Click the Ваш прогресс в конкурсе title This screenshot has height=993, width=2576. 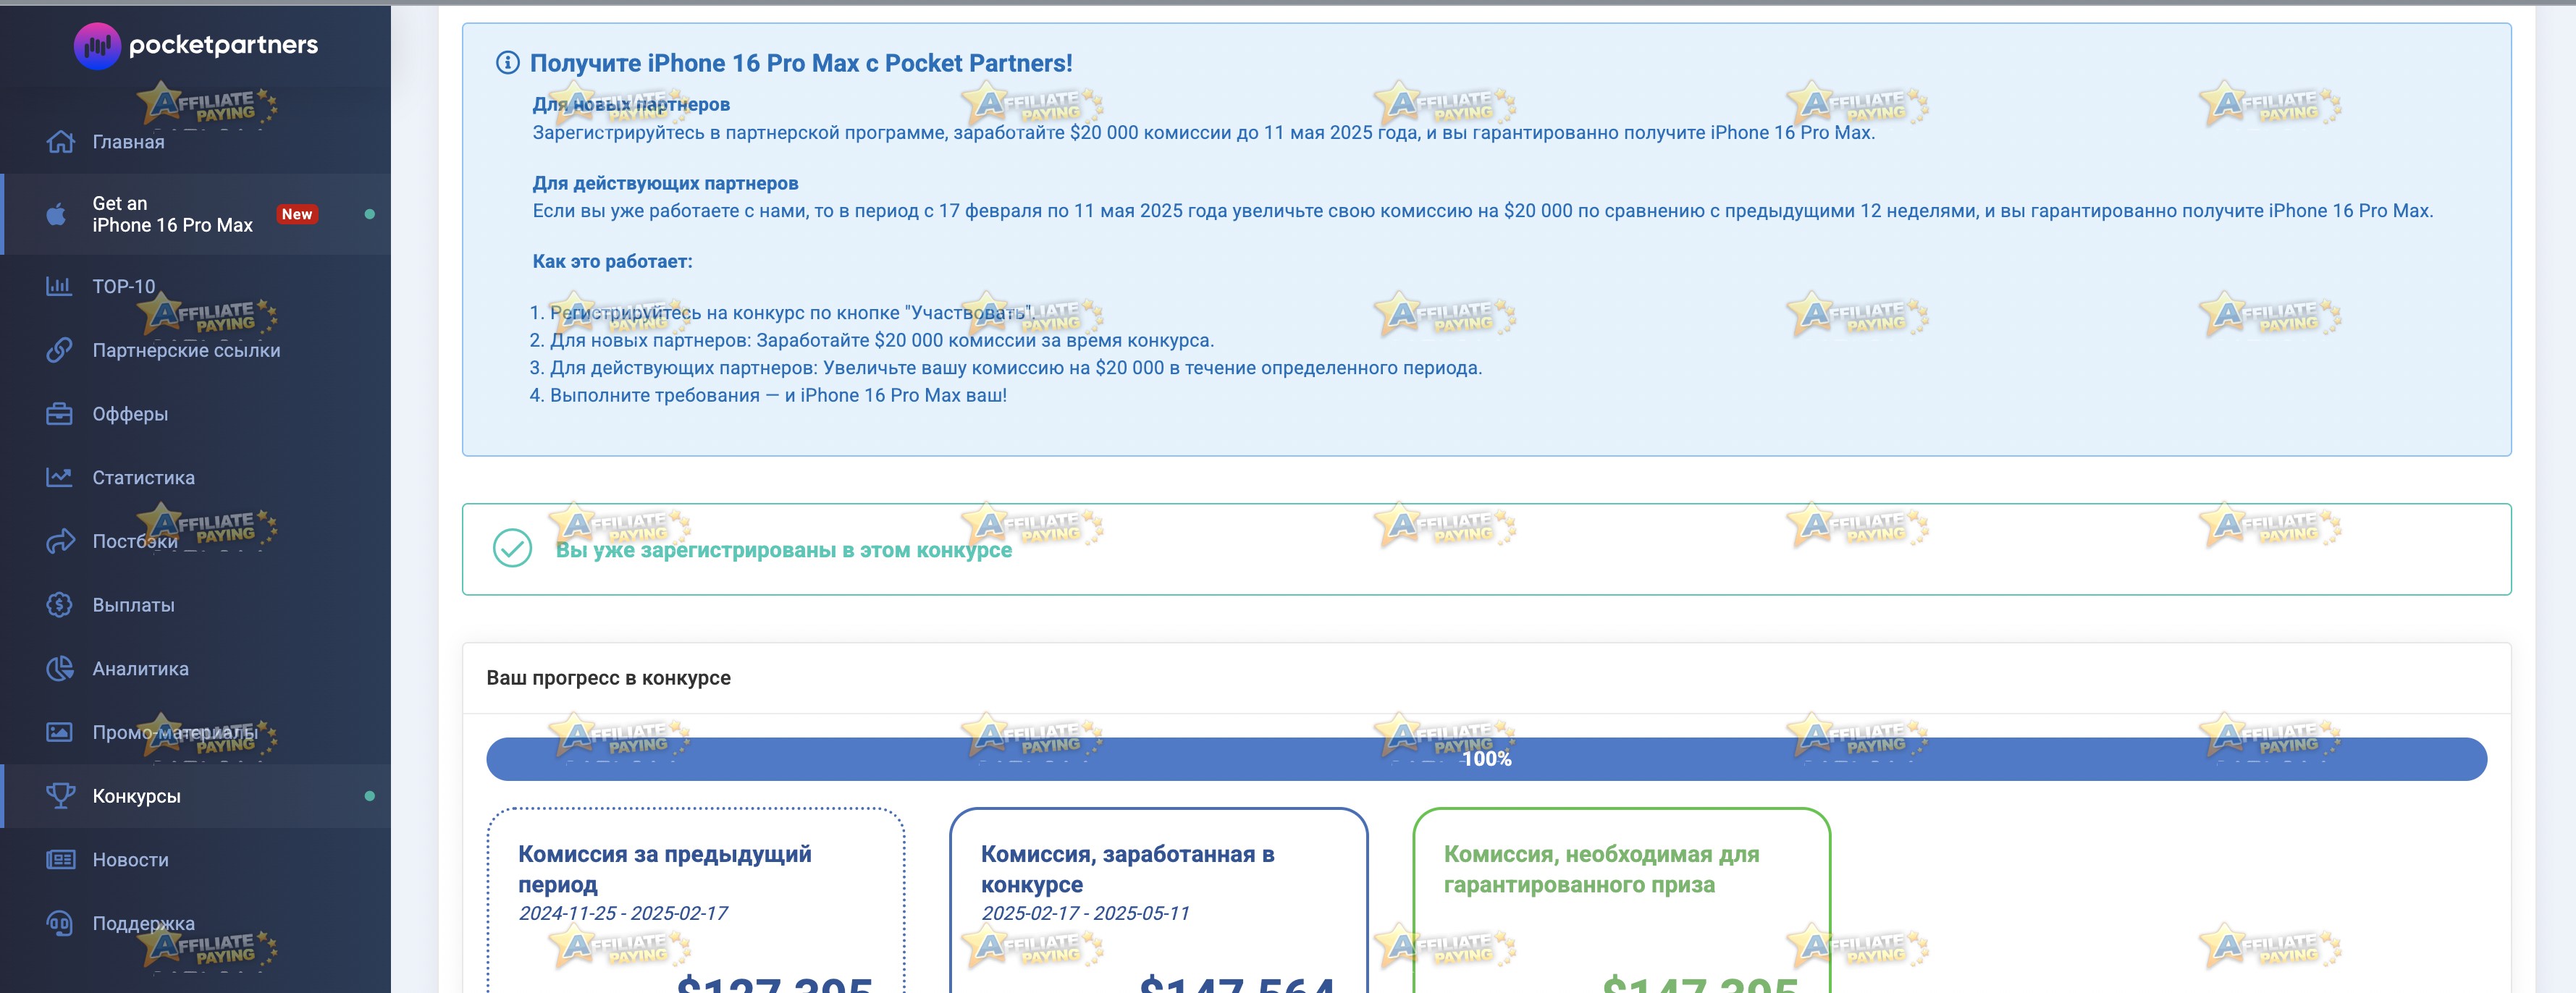[608, 678]
